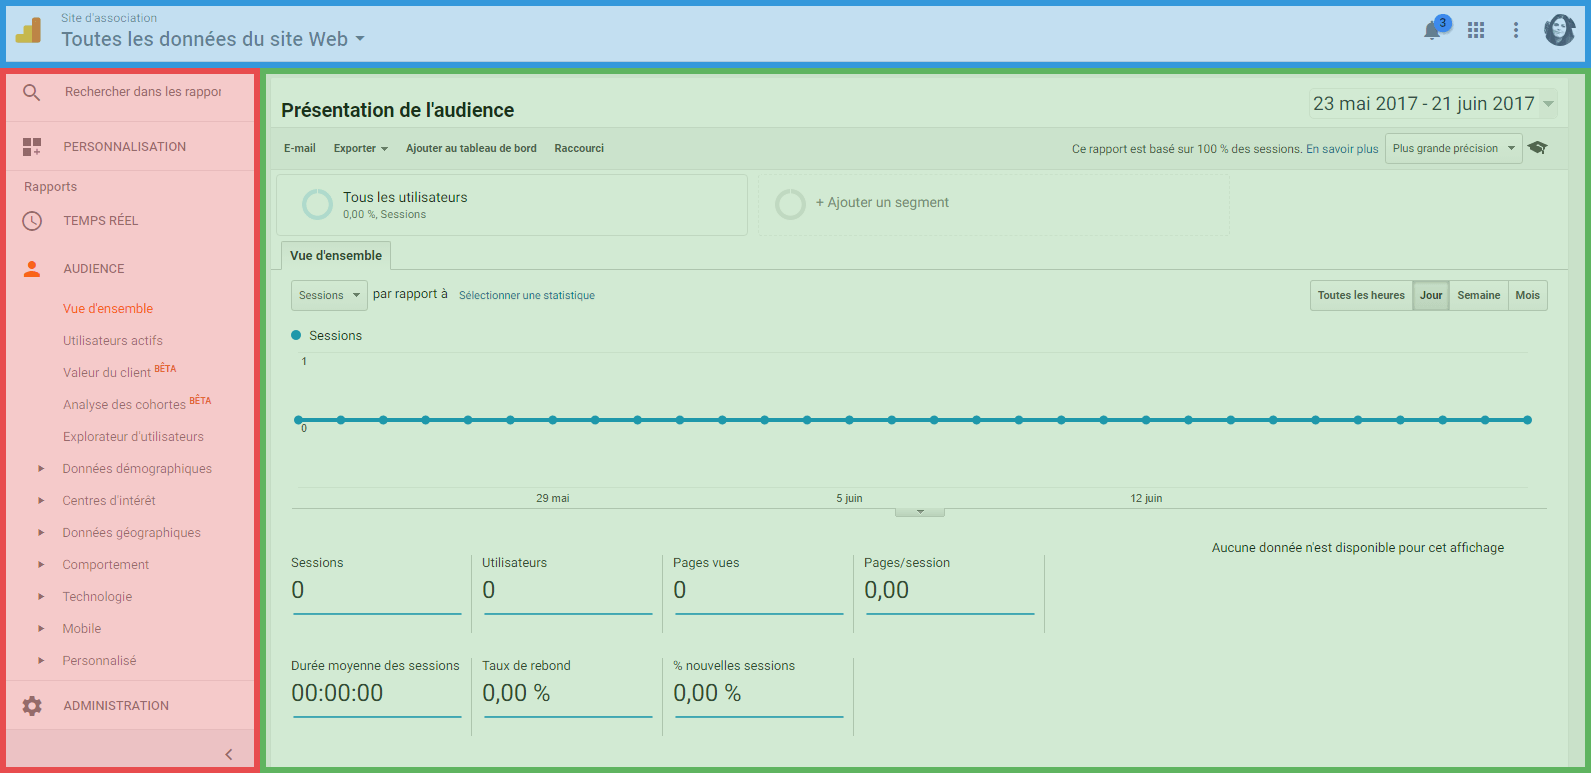
Task: Select the Toutes les heures view
Action: pyautogui.click(x=1361, y=295)
